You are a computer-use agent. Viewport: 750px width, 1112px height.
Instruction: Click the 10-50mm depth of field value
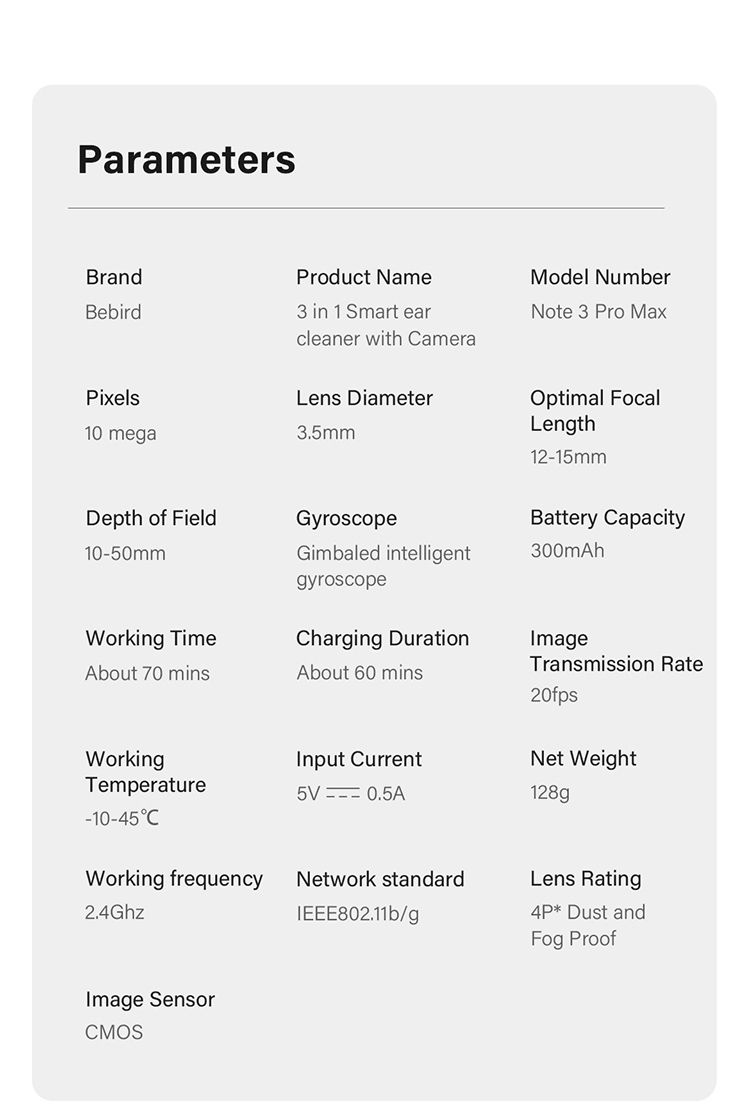click(x=125, y=553)
